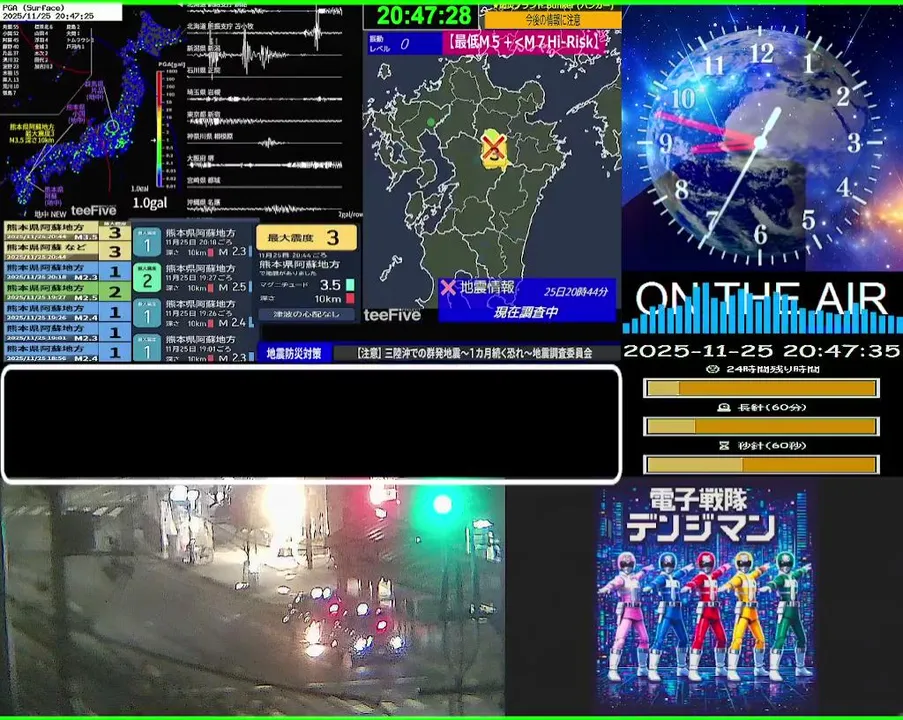903x720 pixels.
Task: Click the clock icon beside 24時間残り時間
Action: click(712, 369)
